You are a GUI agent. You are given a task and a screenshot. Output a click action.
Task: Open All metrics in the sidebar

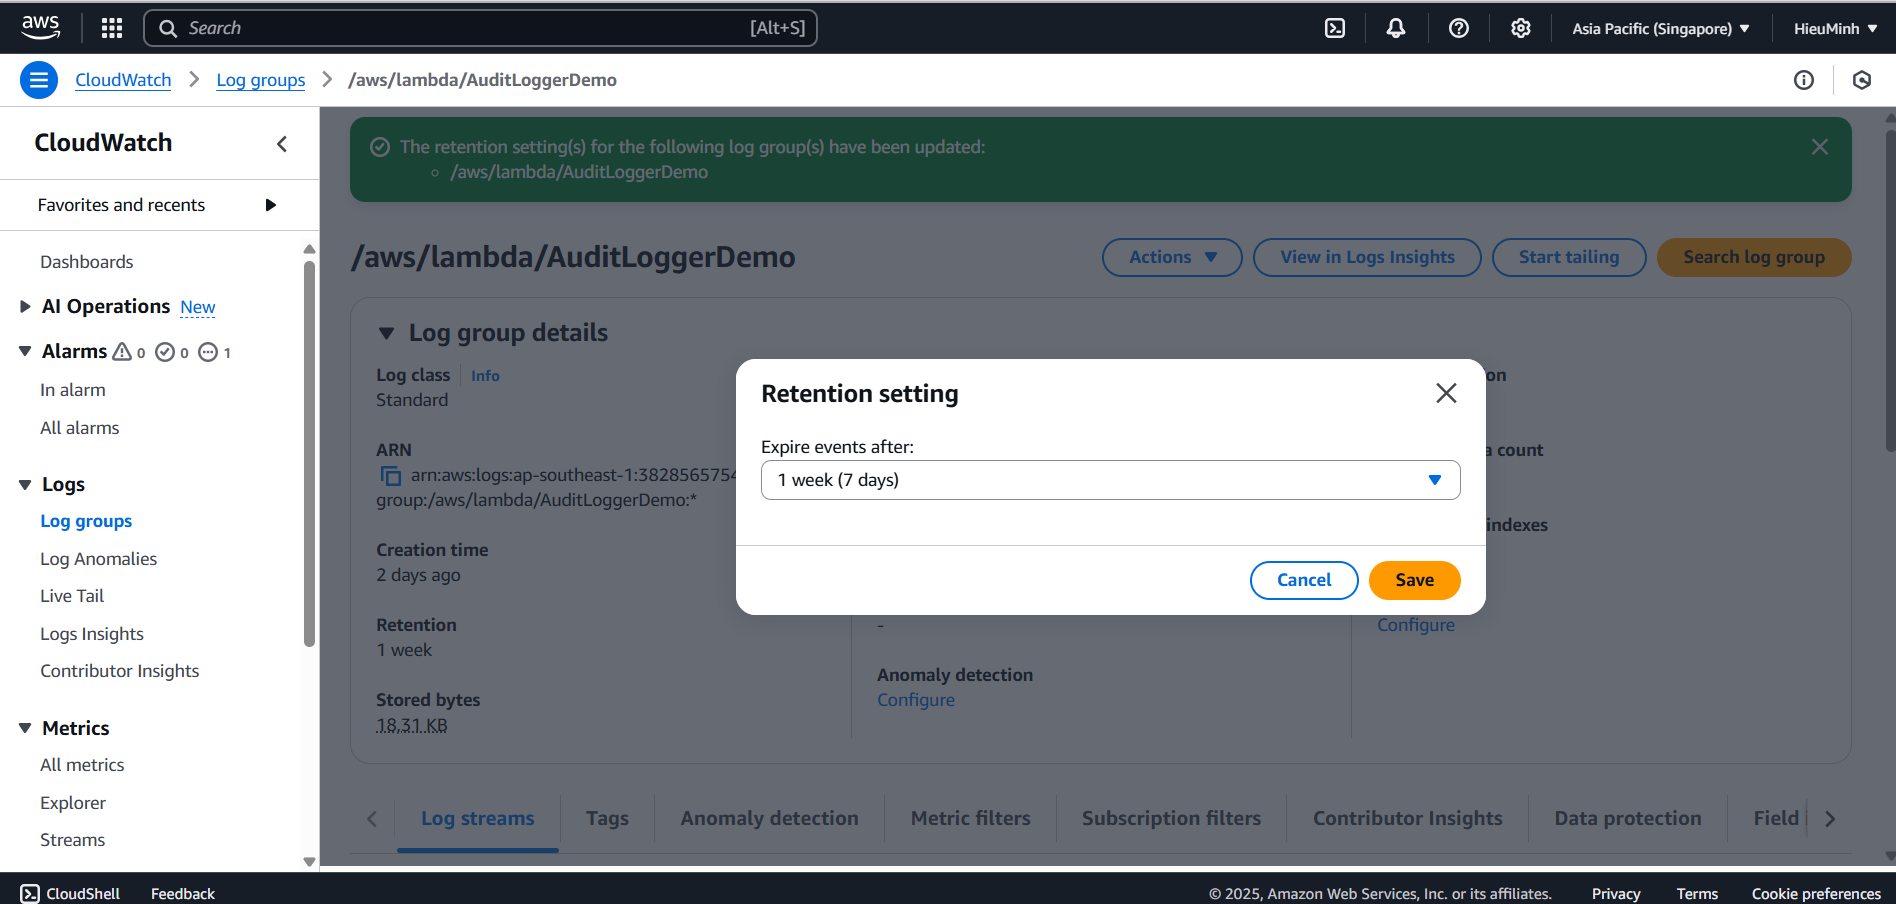pyautogui.click(x=82, y=765)
